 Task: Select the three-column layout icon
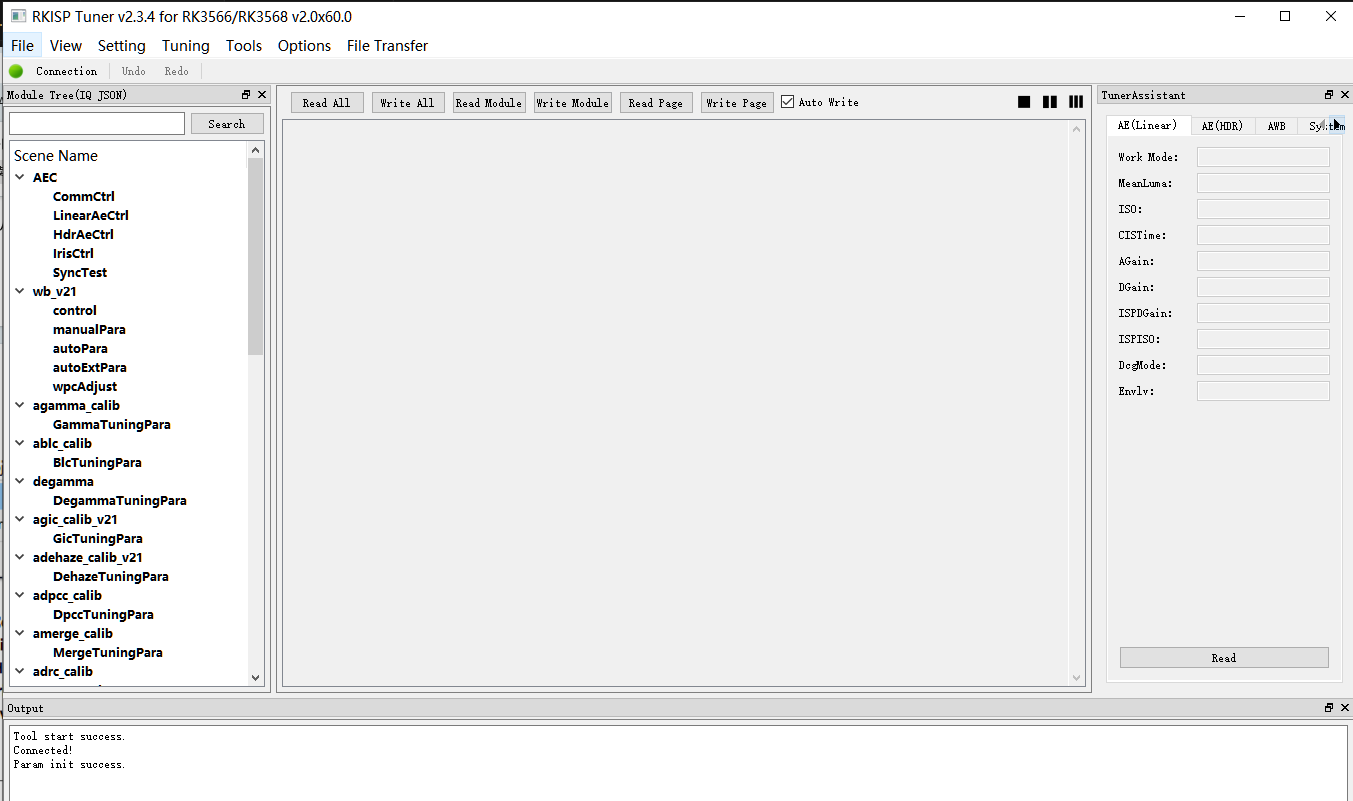point(1076,102)
